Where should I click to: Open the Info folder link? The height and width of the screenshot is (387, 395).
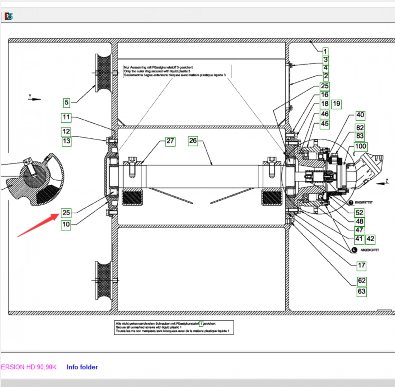click(x=82, y=367)
